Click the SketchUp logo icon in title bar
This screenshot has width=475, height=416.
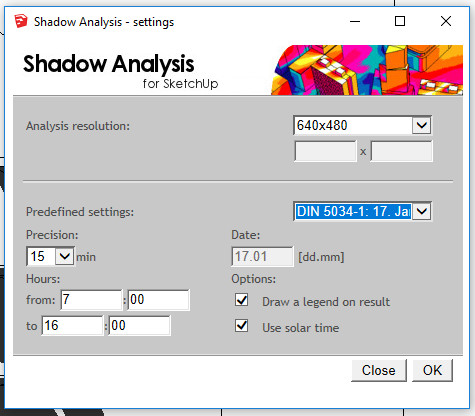click(x=20, y=22)
